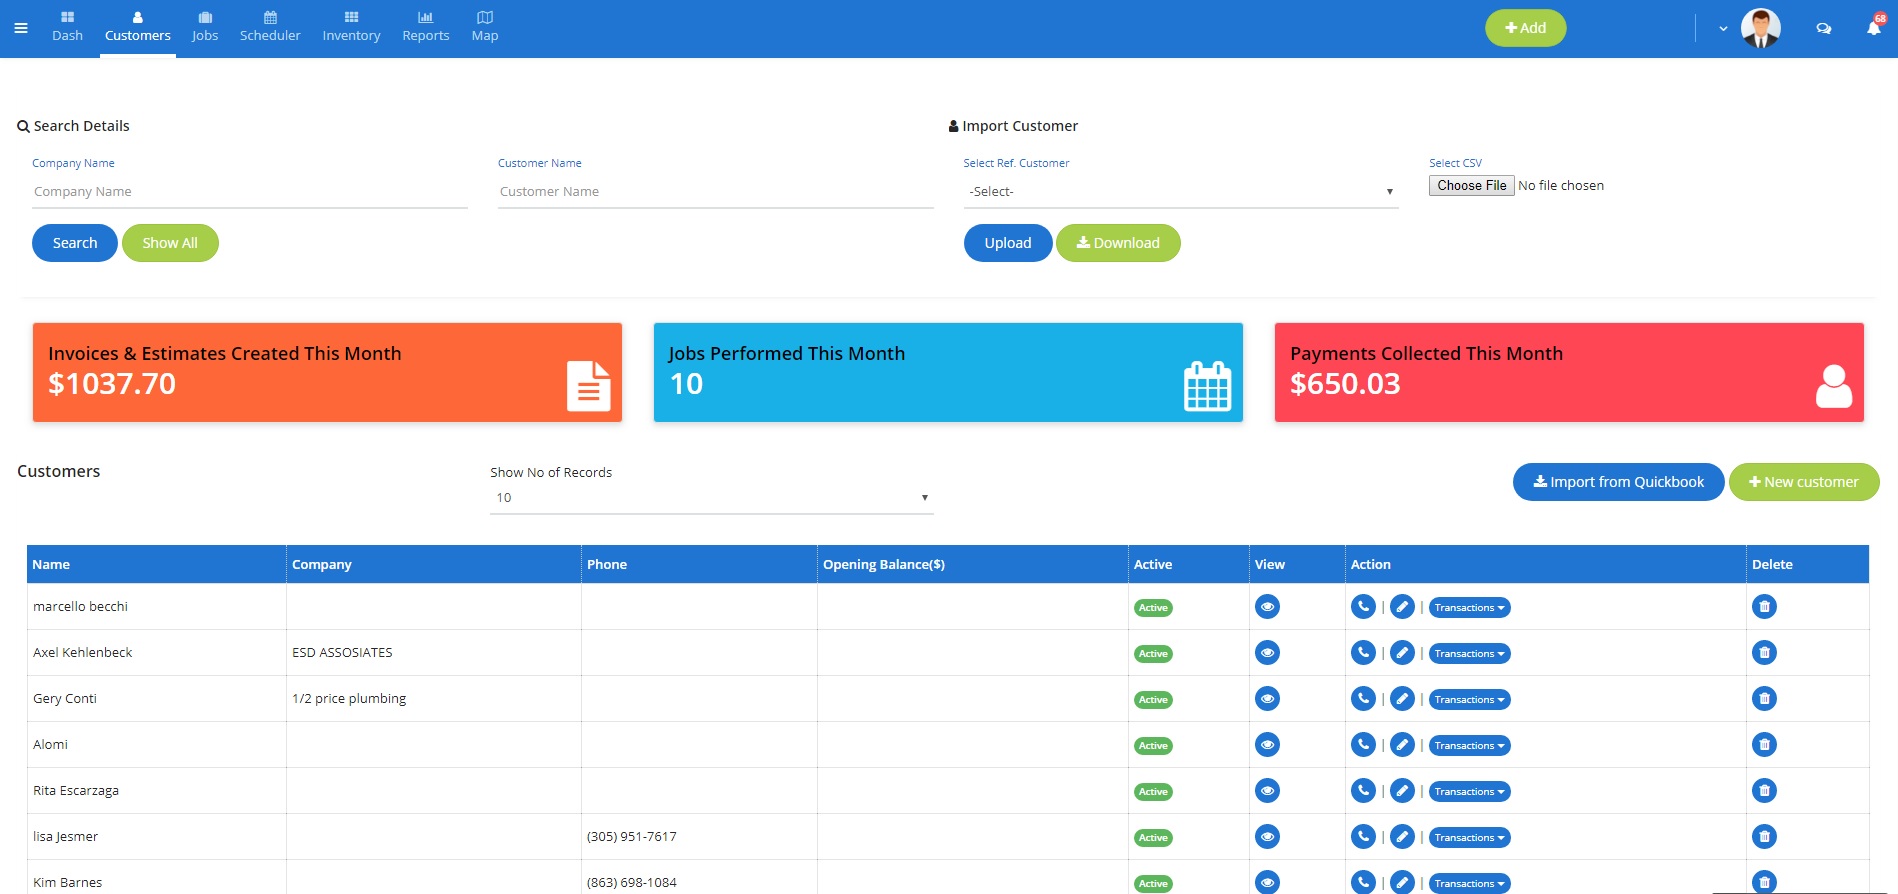Call Alomi with phone icon
The width and height of the screenshot is (1898, 894).
coord(1363,745)
